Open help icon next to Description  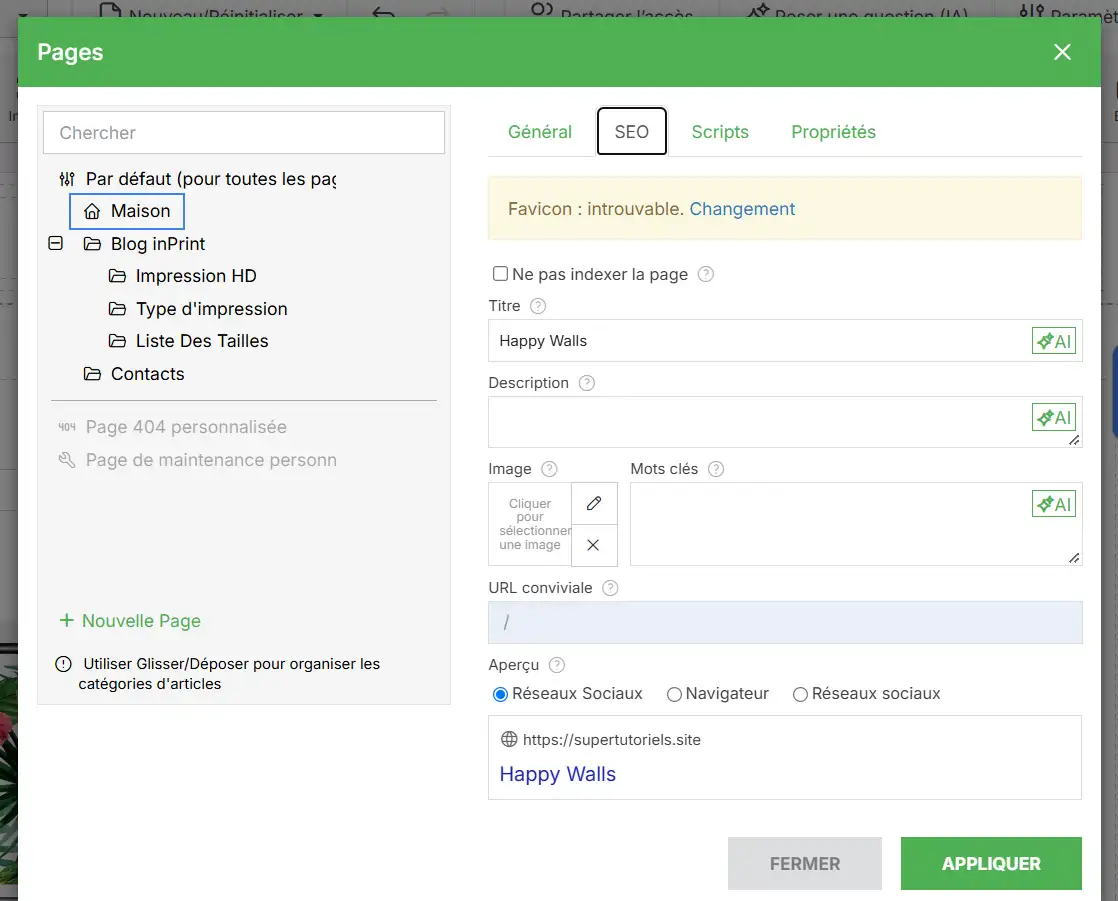pyautogui.click(x=587, y=383)
